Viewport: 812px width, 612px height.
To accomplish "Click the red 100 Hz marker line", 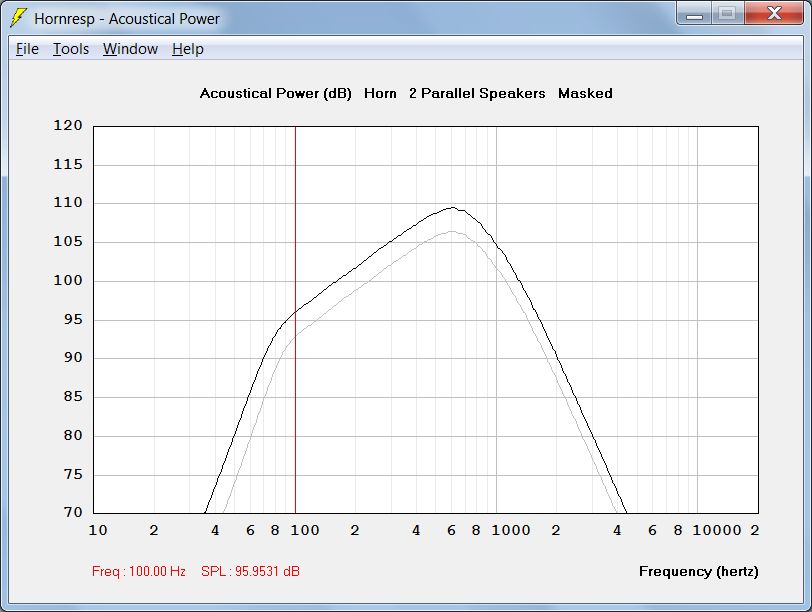I will click(x=295, y=319).
